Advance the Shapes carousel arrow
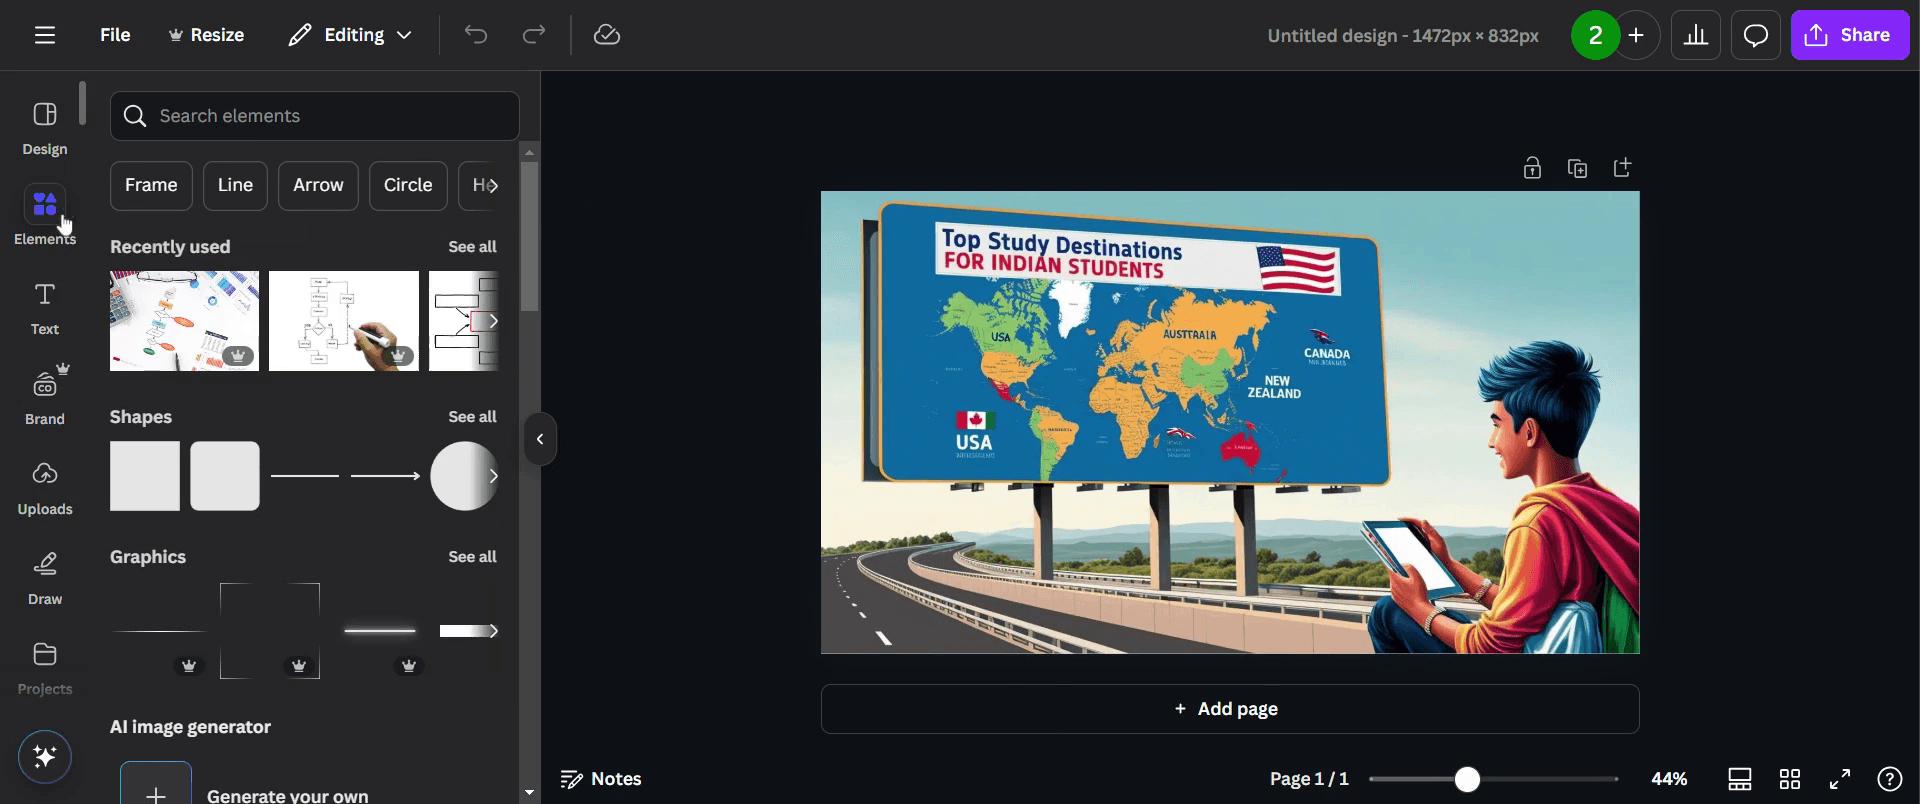The image size is (1920, 804). pyautogui.click(x=492, y=476)
